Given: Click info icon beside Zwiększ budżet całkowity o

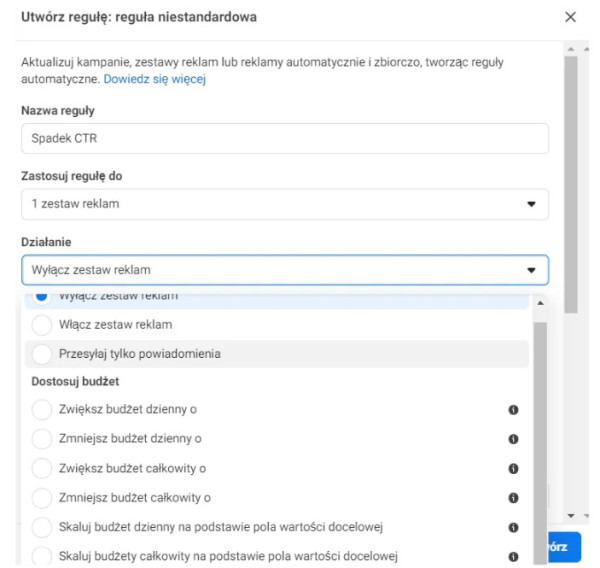Looking at the screenshot, I should [513, 468].
